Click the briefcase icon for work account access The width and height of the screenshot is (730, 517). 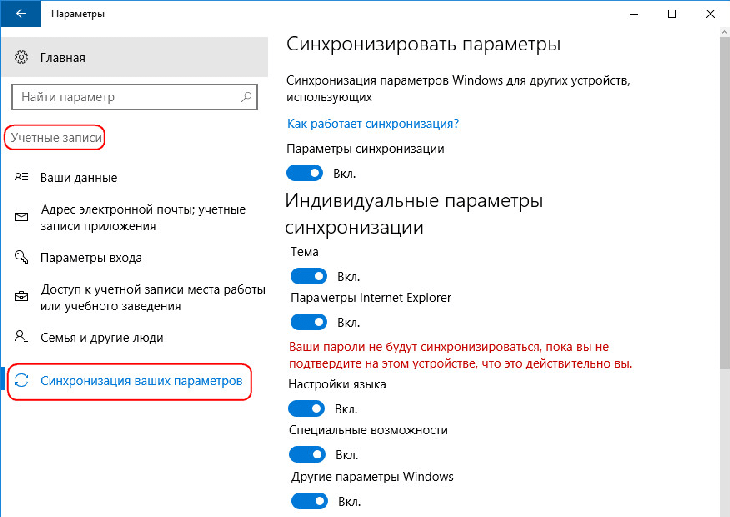pos(21,297)
